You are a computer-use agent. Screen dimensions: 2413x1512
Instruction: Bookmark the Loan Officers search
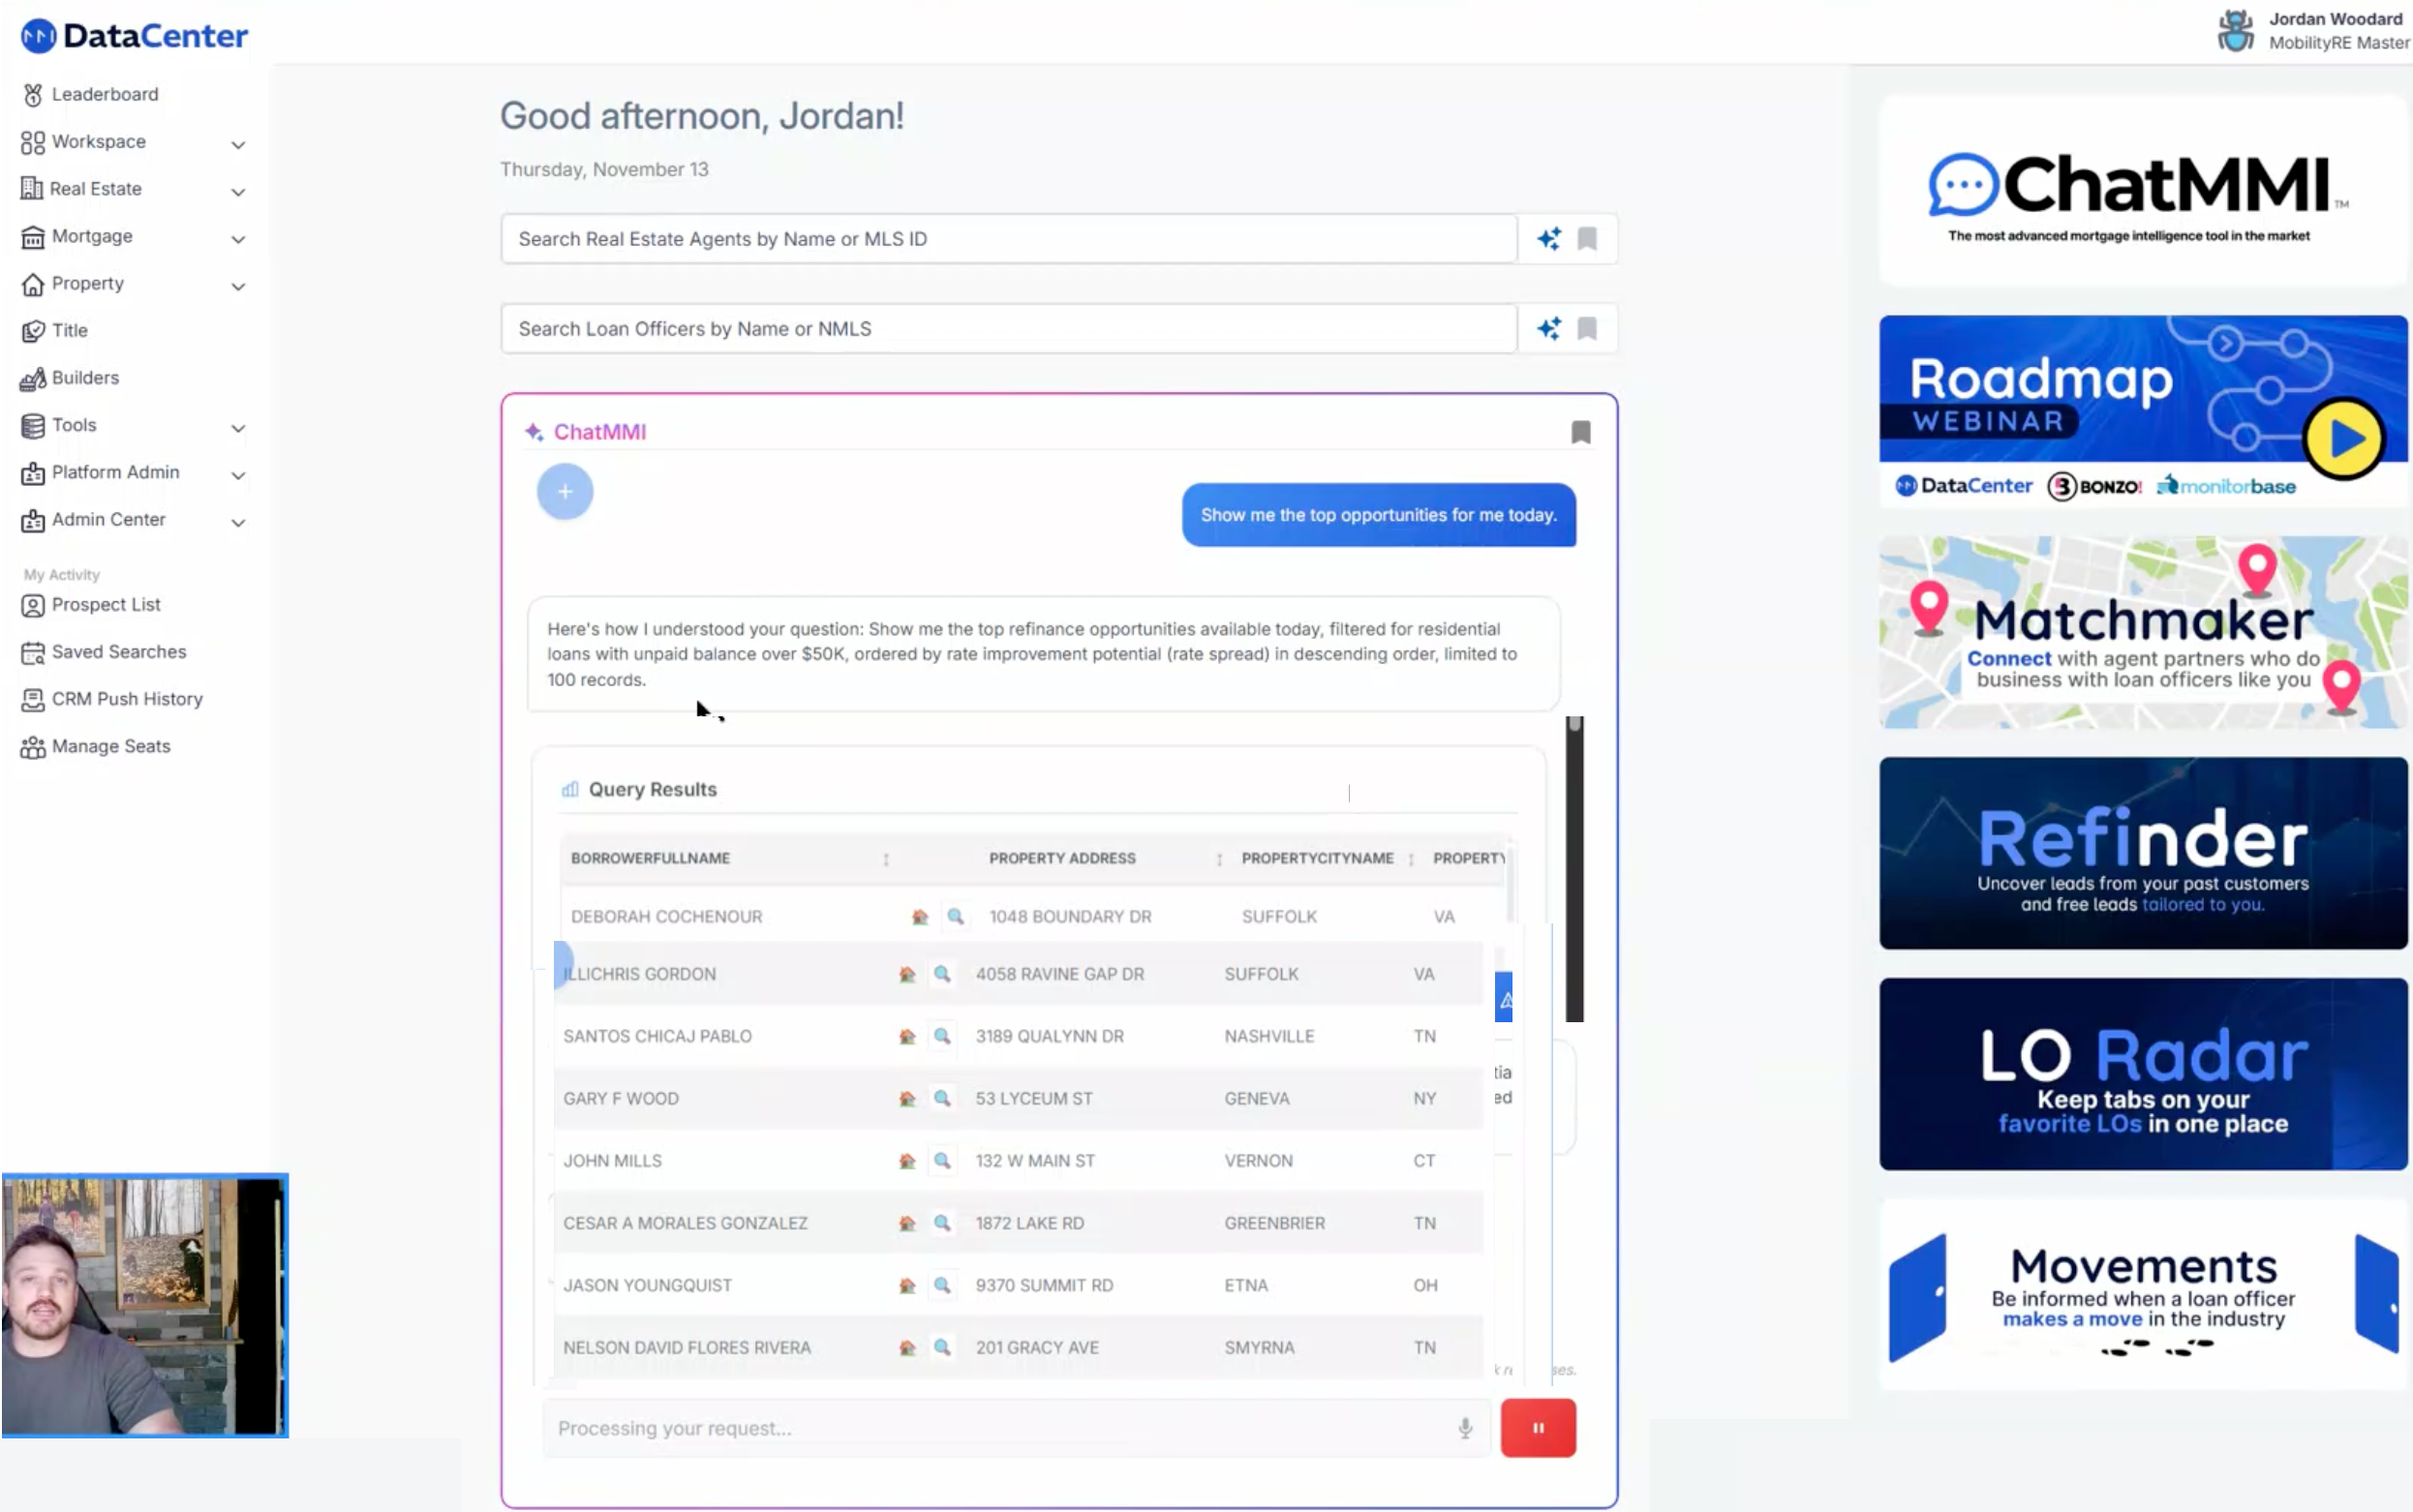tap(1587, 328)
